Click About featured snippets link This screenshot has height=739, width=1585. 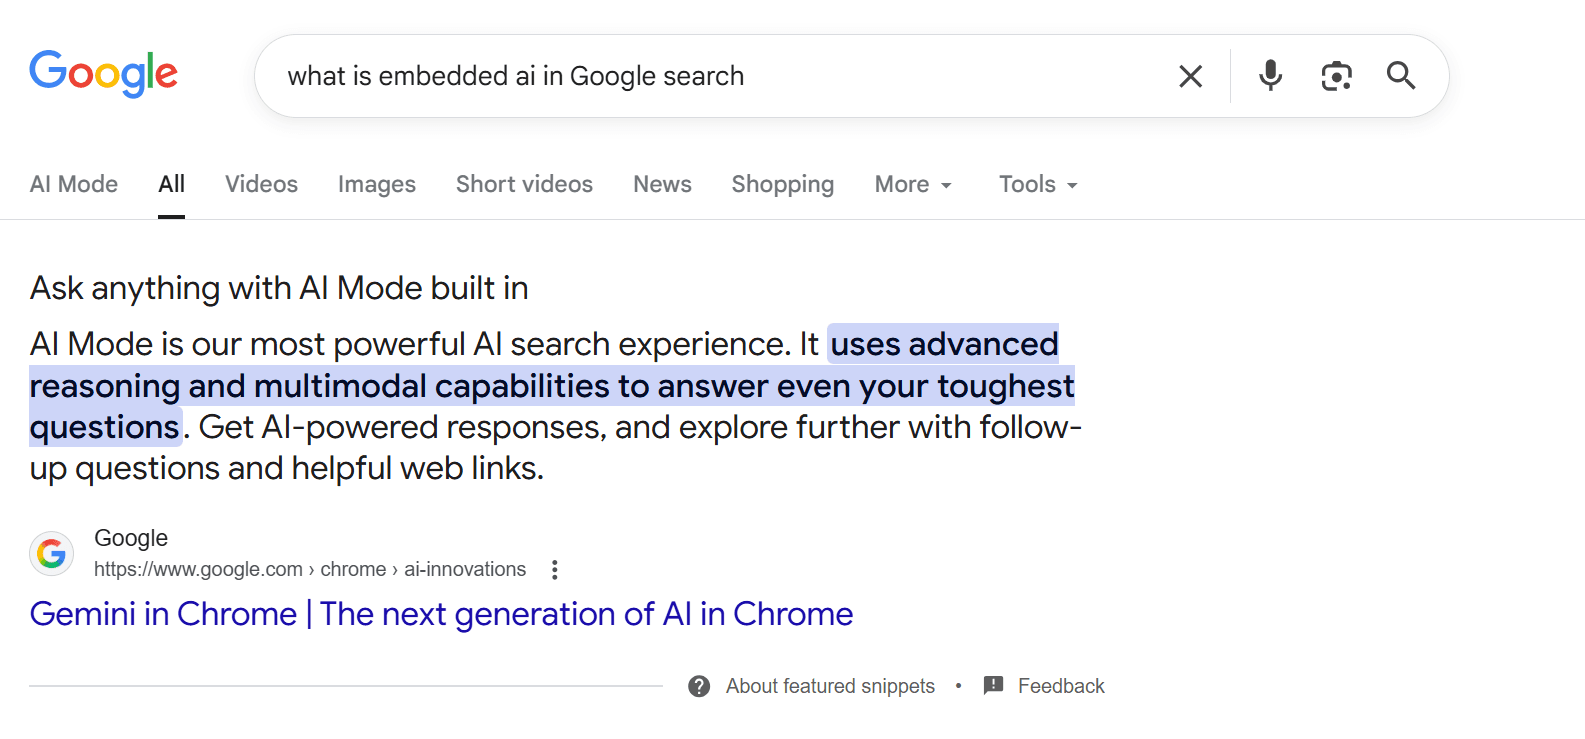pos(830,686)
